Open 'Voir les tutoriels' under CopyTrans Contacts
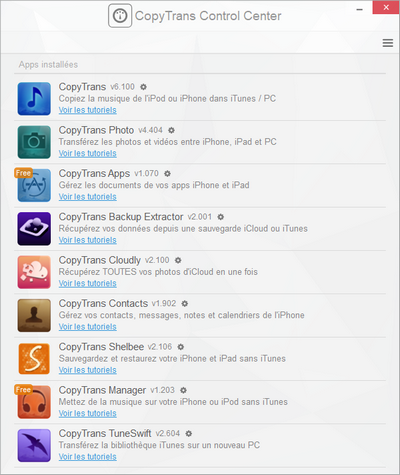The width and height of the screenshot is (400, 475). 88,327
